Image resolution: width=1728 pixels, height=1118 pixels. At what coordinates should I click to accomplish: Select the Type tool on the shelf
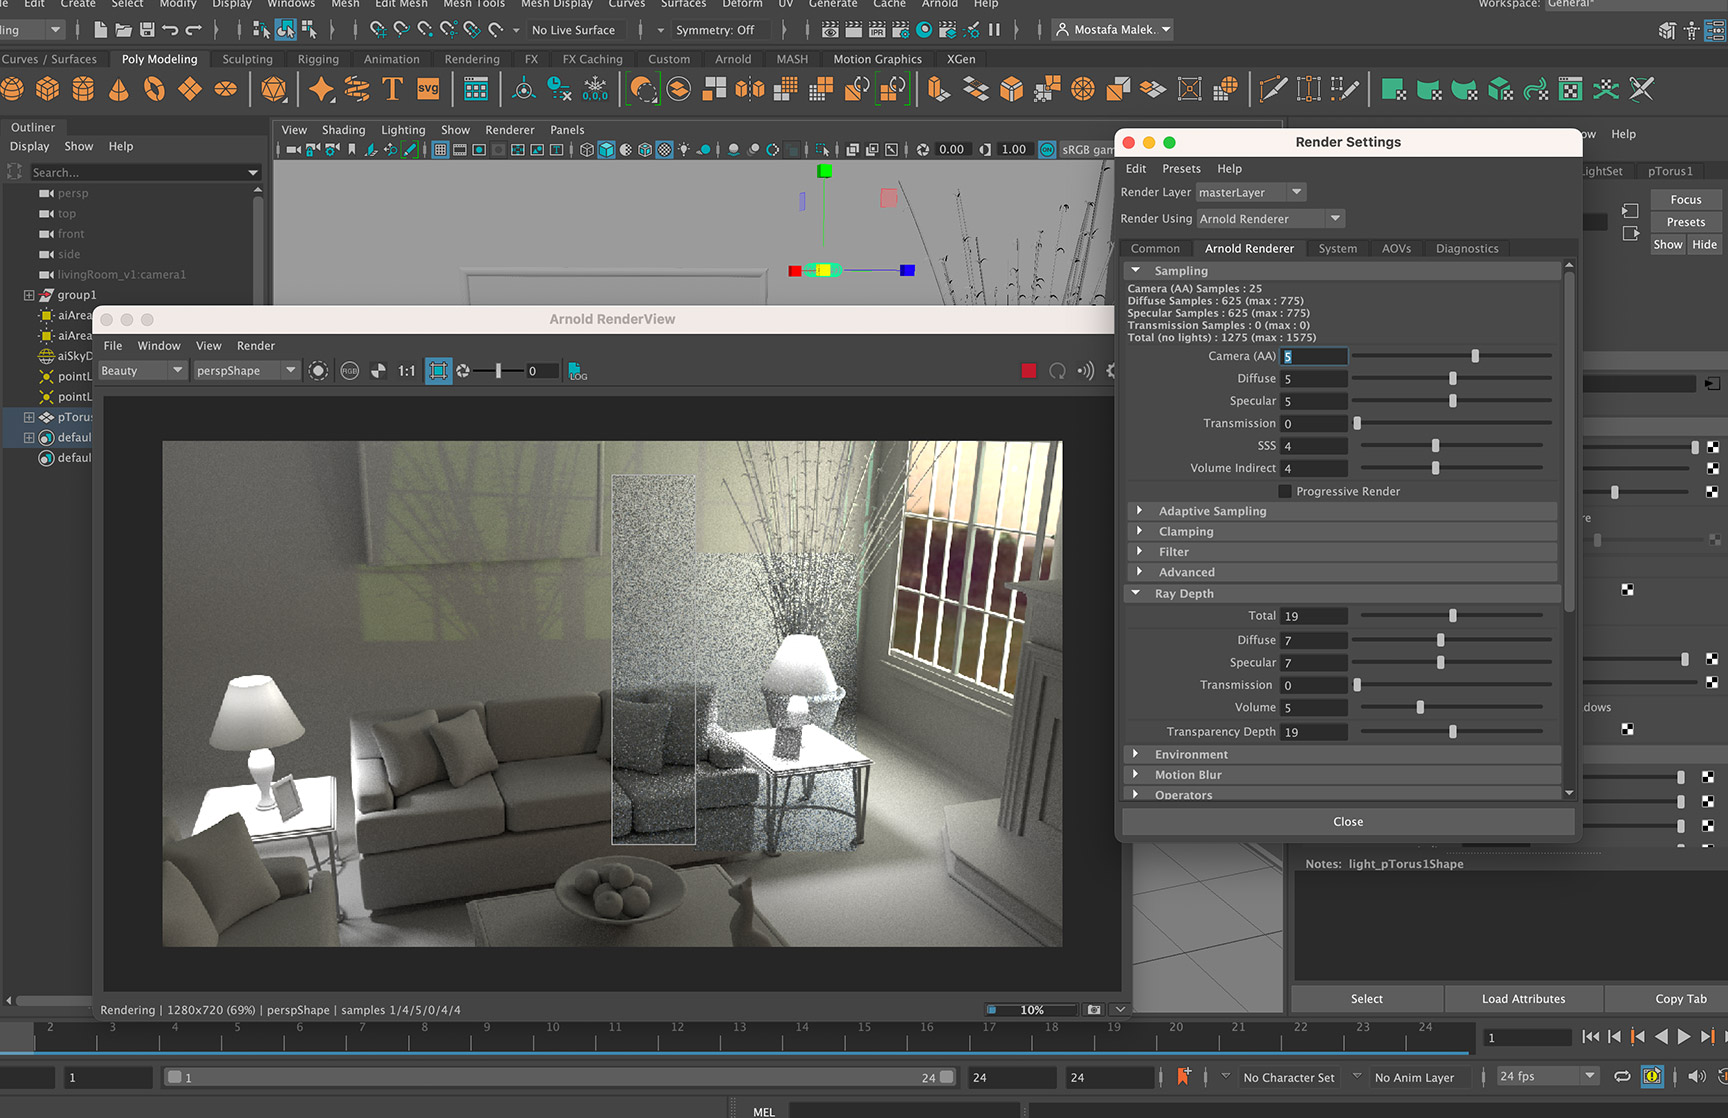click(391, 89)
